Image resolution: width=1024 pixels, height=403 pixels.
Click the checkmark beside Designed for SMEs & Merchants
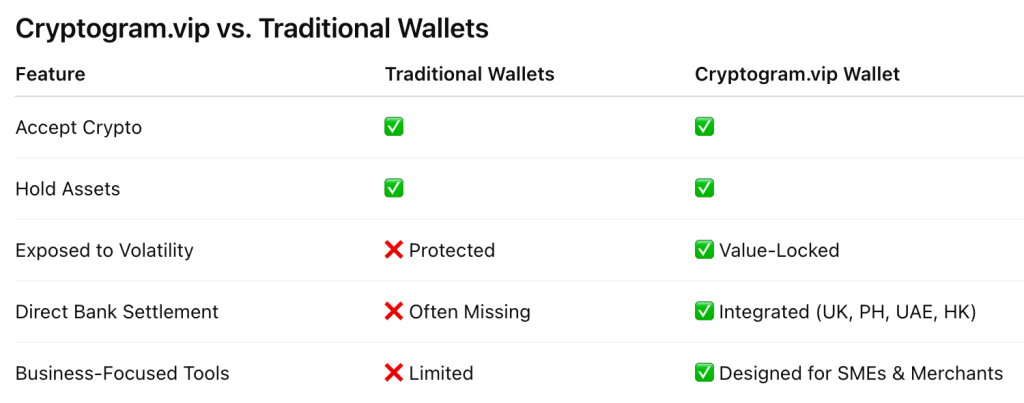click(704, 373)
